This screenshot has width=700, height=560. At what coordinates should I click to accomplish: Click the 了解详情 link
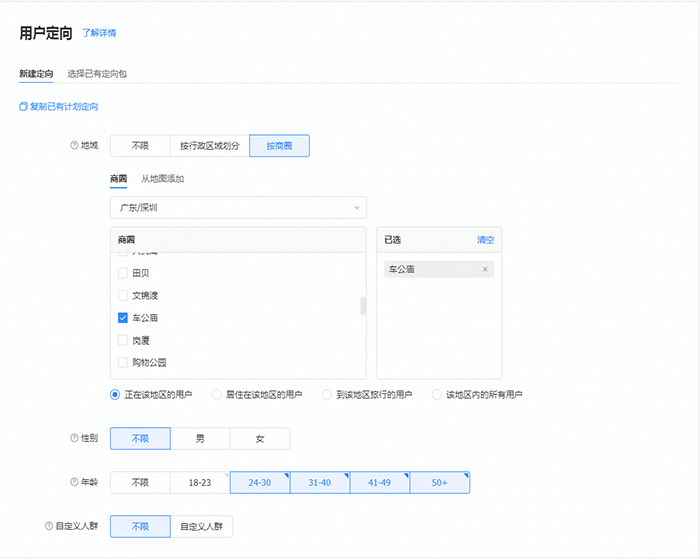99,33
